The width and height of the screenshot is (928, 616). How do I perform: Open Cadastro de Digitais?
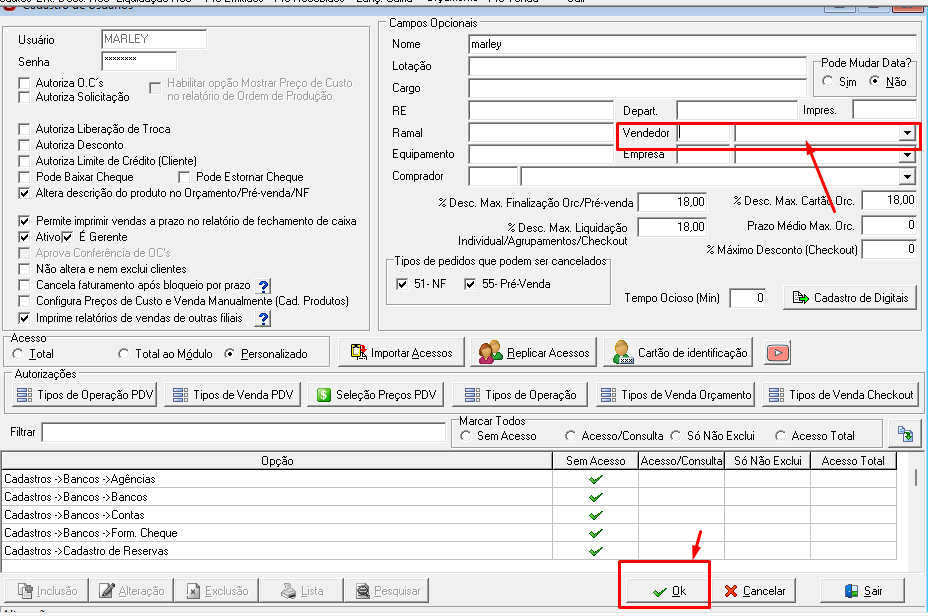pos(850,298)
